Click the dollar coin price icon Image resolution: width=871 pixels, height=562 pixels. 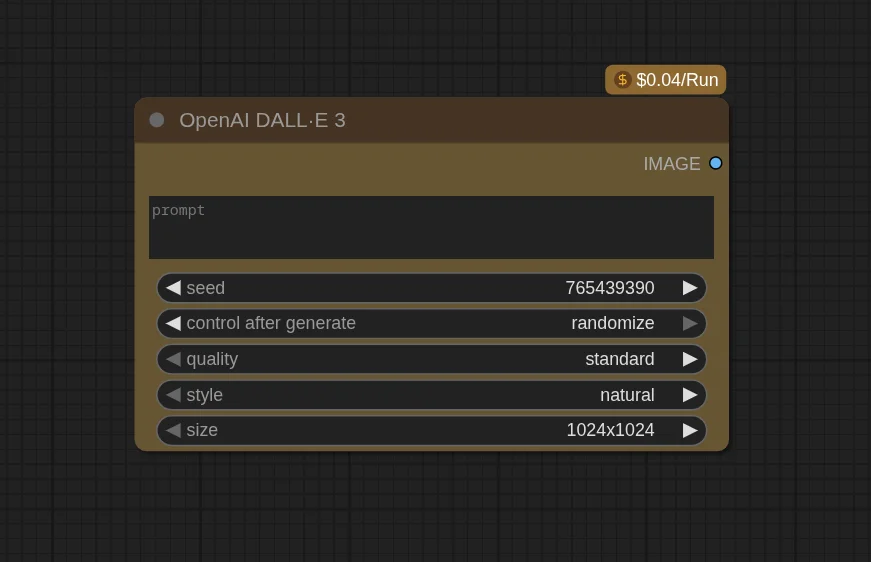click(622, 80)
